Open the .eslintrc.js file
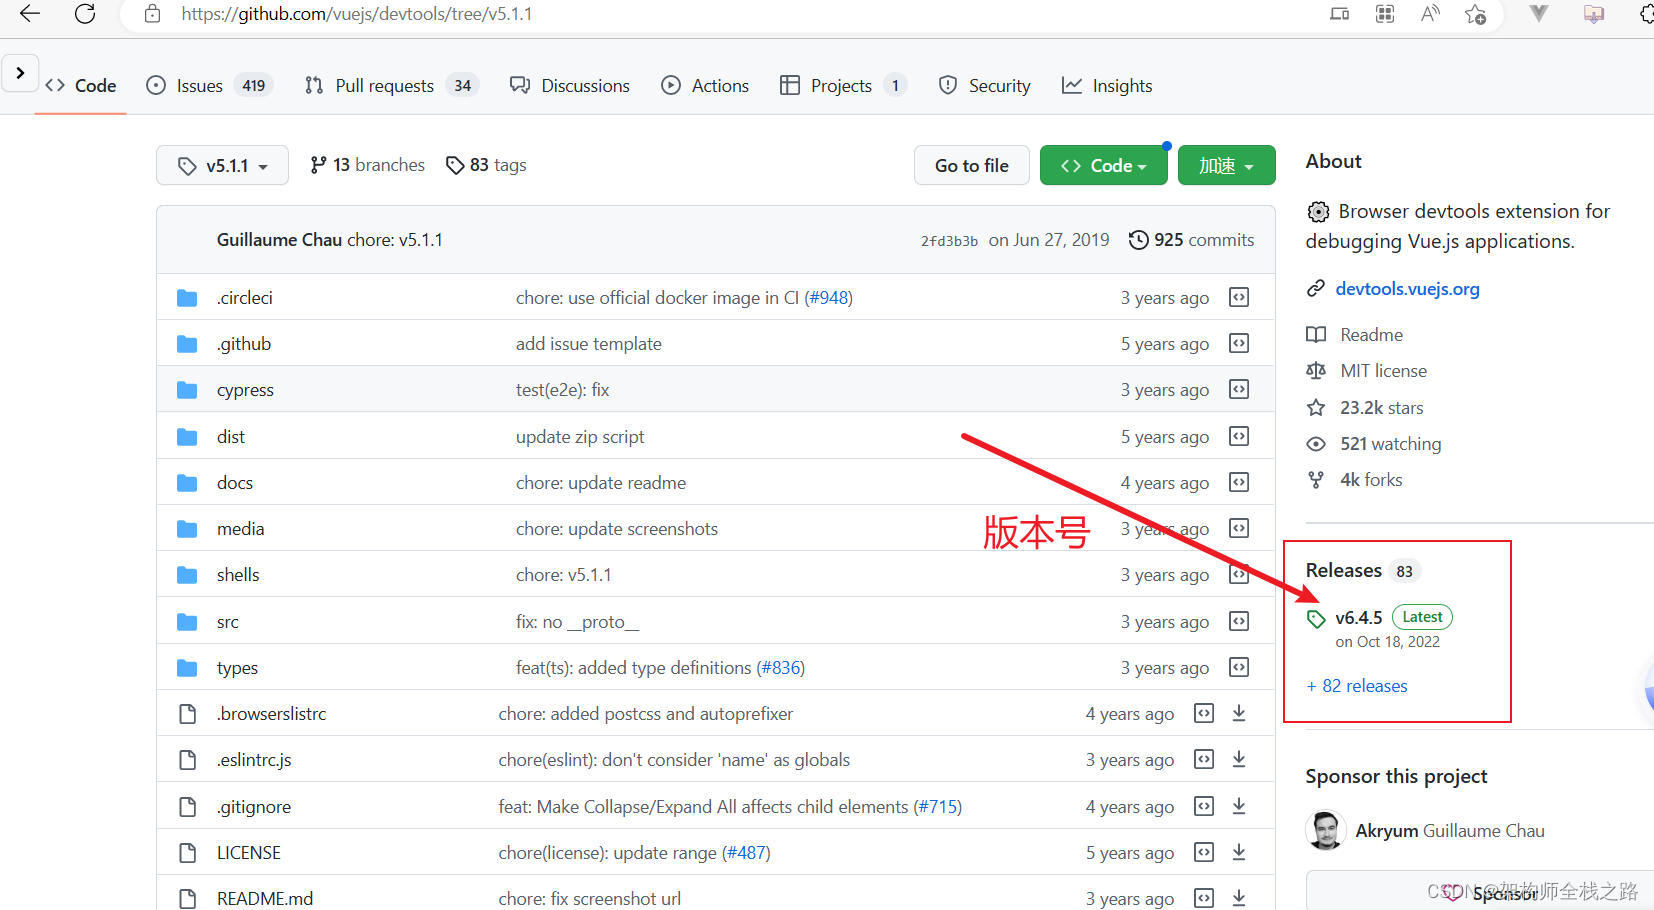The height and width of the screenshot is (910, 1654). click(253, 760)
